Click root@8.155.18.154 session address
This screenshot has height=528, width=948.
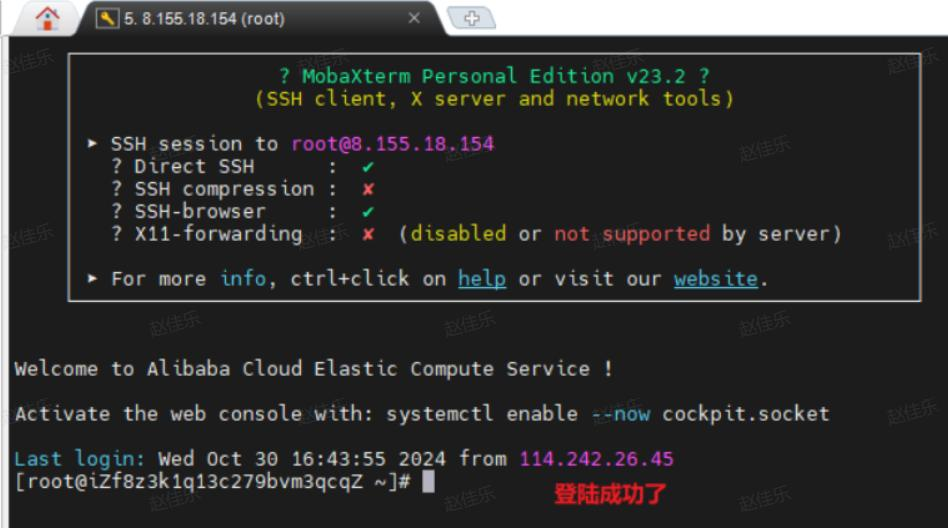(x=392, y=144)
